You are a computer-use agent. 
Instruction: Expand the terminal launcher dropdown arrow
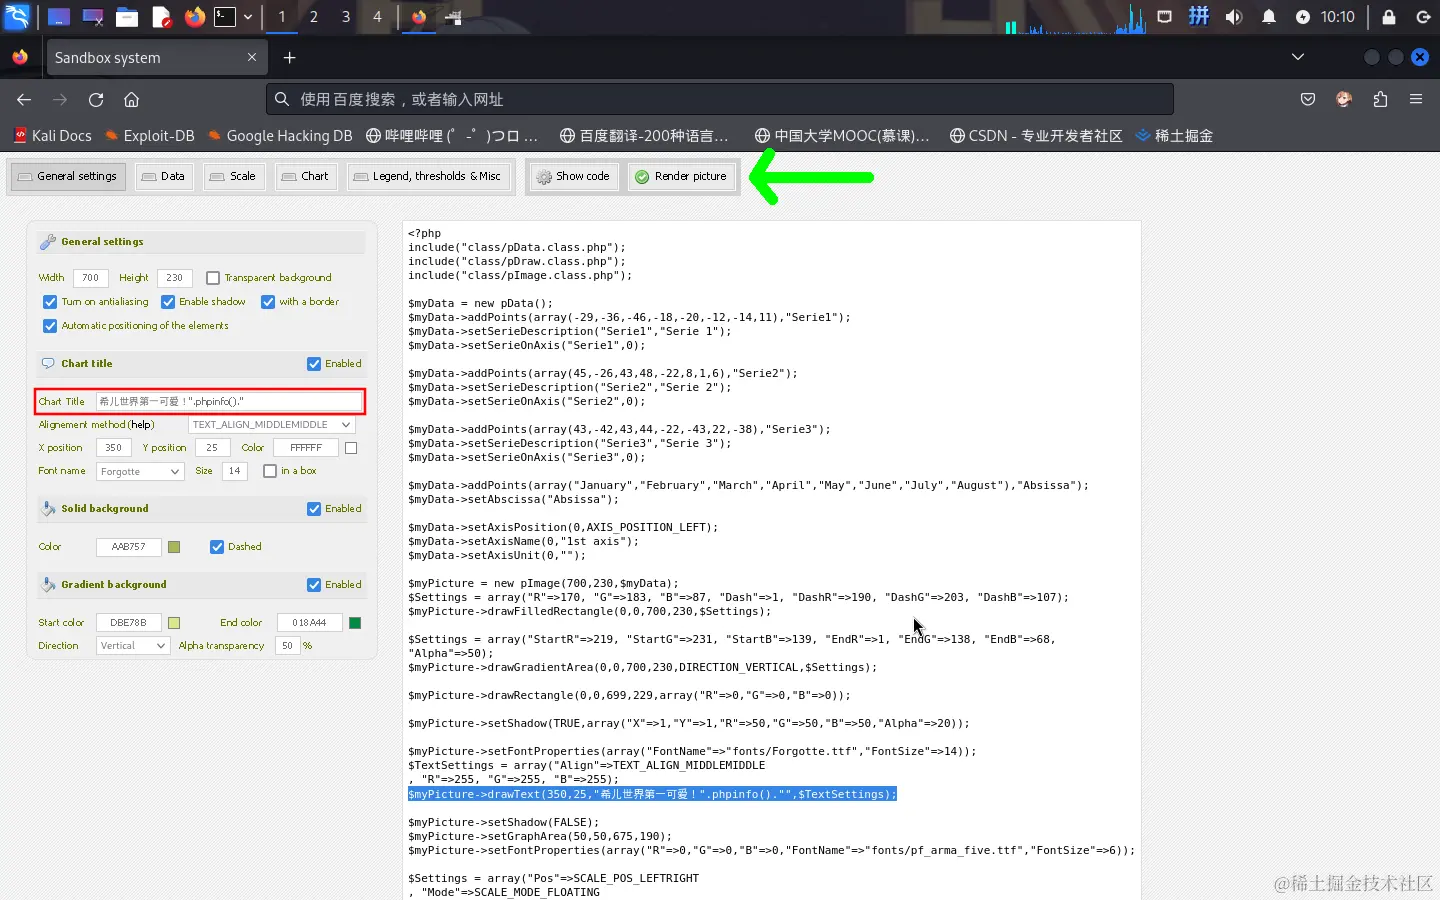(248, 16)
